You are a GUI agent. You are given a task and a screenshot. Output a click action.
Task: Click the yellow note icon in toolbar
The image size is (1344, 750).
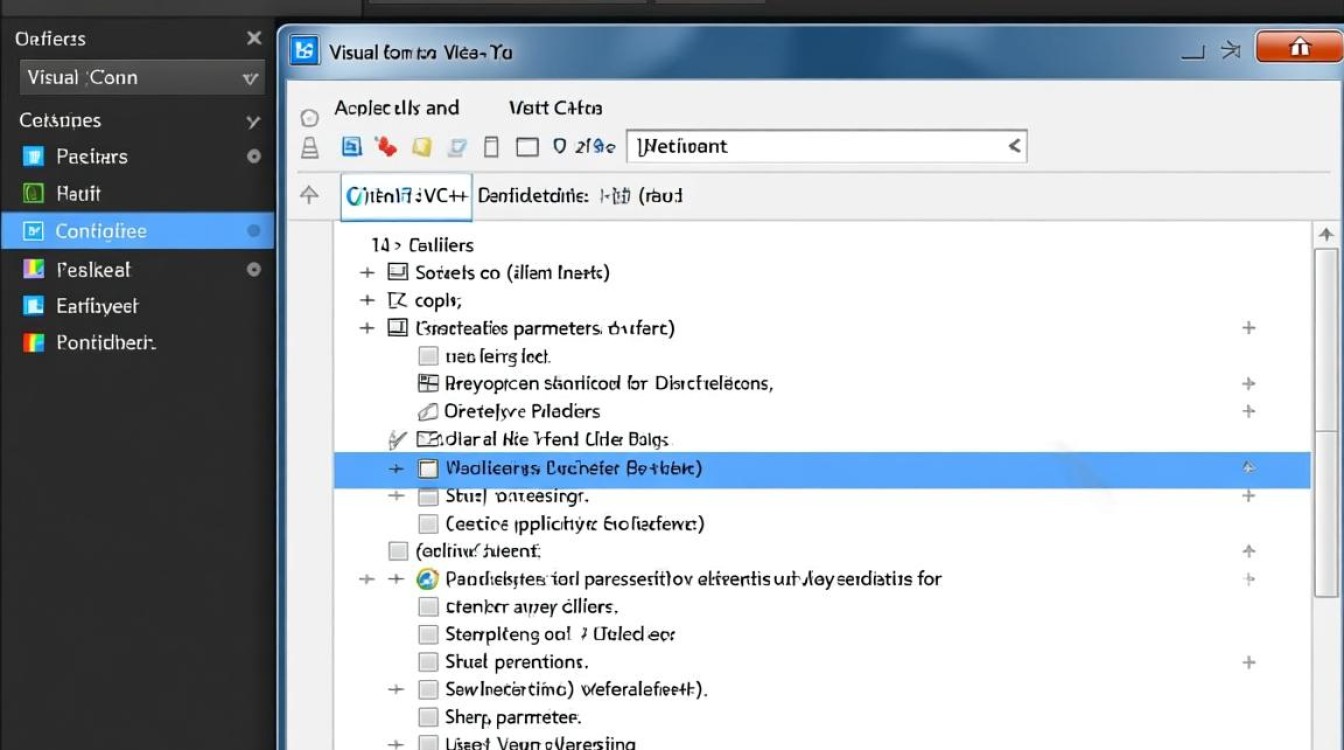click(x=421, y=147)
